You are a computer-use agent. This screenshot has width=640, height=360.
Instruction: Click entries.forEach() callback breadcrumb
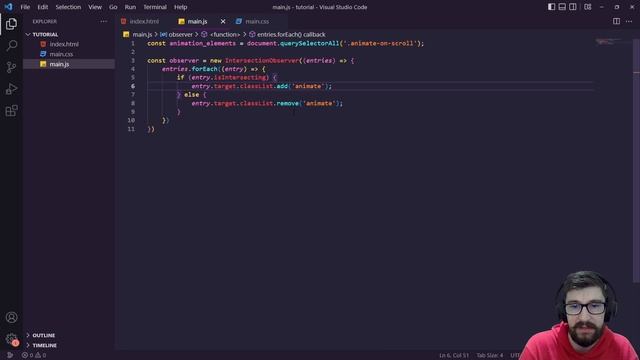(x=291, y=35)
